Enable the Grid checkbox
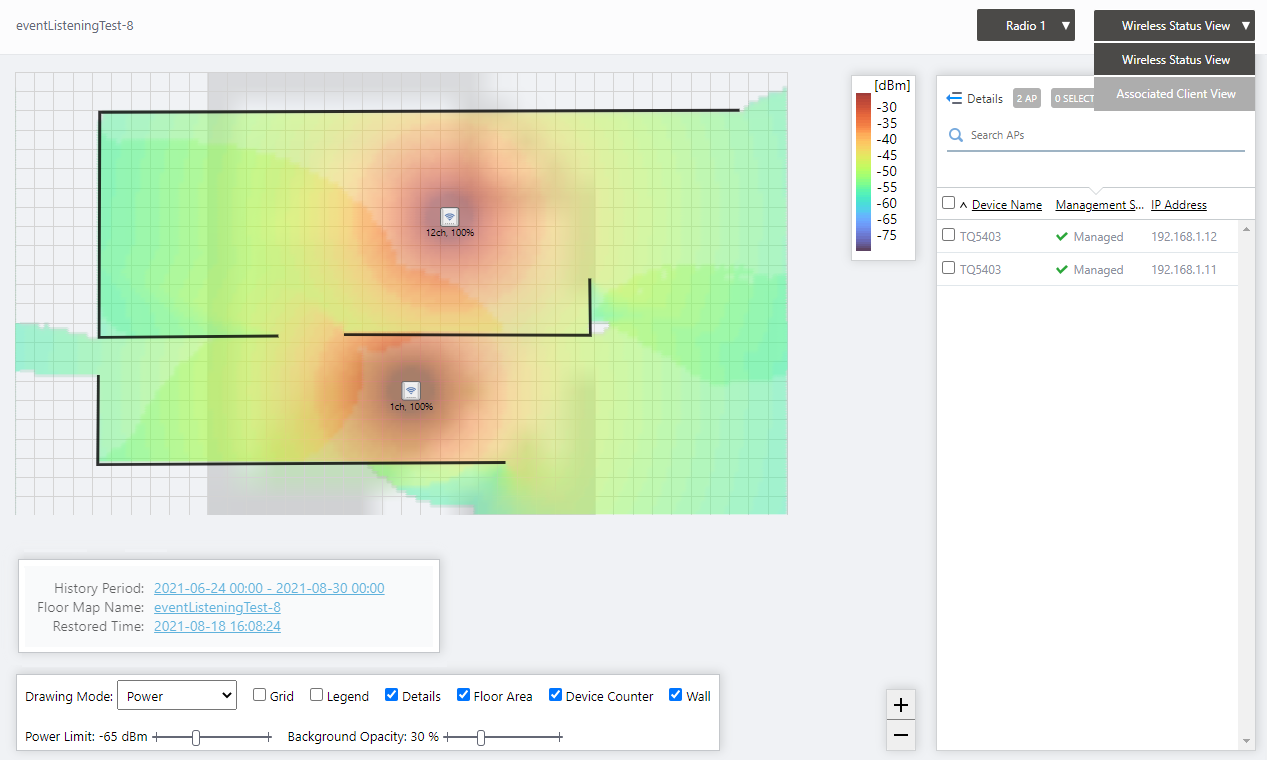Viewport: 1267px width, 760px height. pyautogui.click(x=260, y=695)
